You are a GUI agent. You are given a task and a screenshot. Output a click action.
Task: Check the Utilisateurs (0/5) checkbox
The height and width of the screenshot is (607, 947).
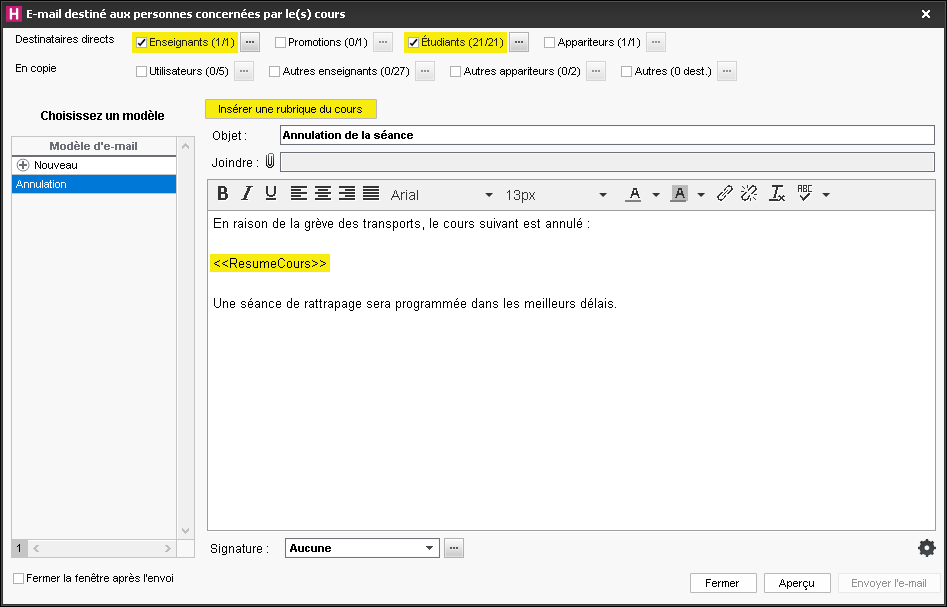pyautogui.click(x=141, y=71)
